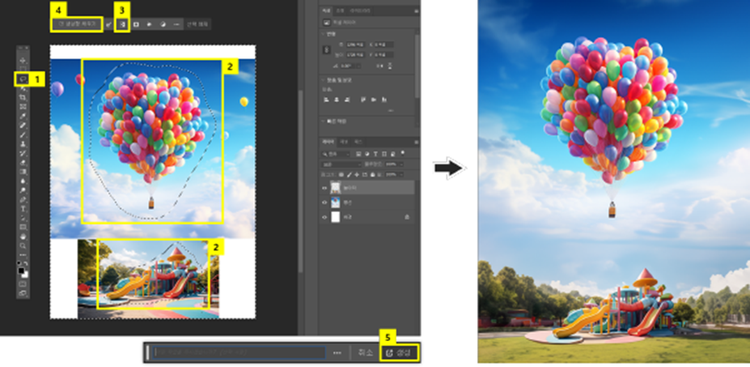
Task: Toggle lock transparent pixels
Action: click(341, 174)
